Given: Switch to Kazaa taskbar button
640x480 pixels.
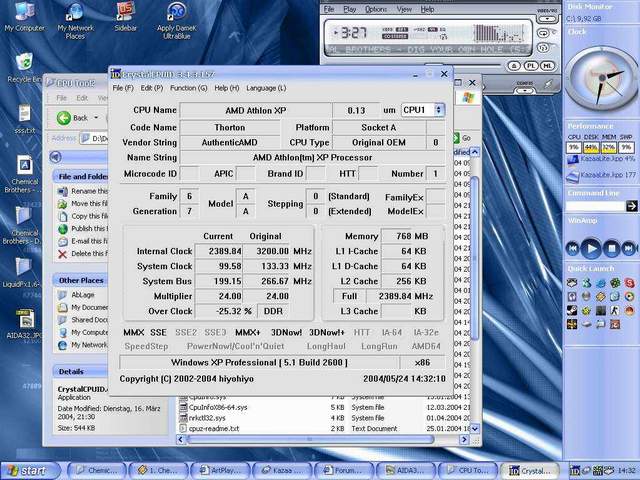Looking at the screenshot, I should pos(282,471).
